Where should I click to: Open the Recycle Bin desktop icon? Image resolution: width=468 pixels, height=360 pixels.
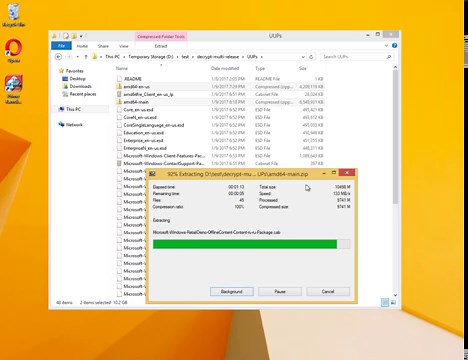(x=13, y=15)
